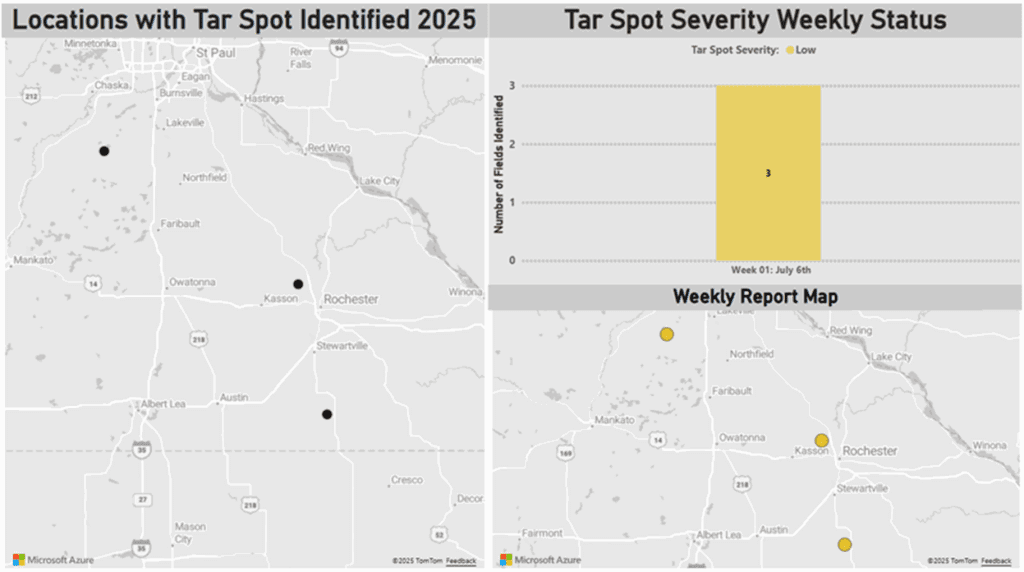Click the black tar spot marker near Lakeville
This screenshot has width=1024, height=572.
[104, 151]
